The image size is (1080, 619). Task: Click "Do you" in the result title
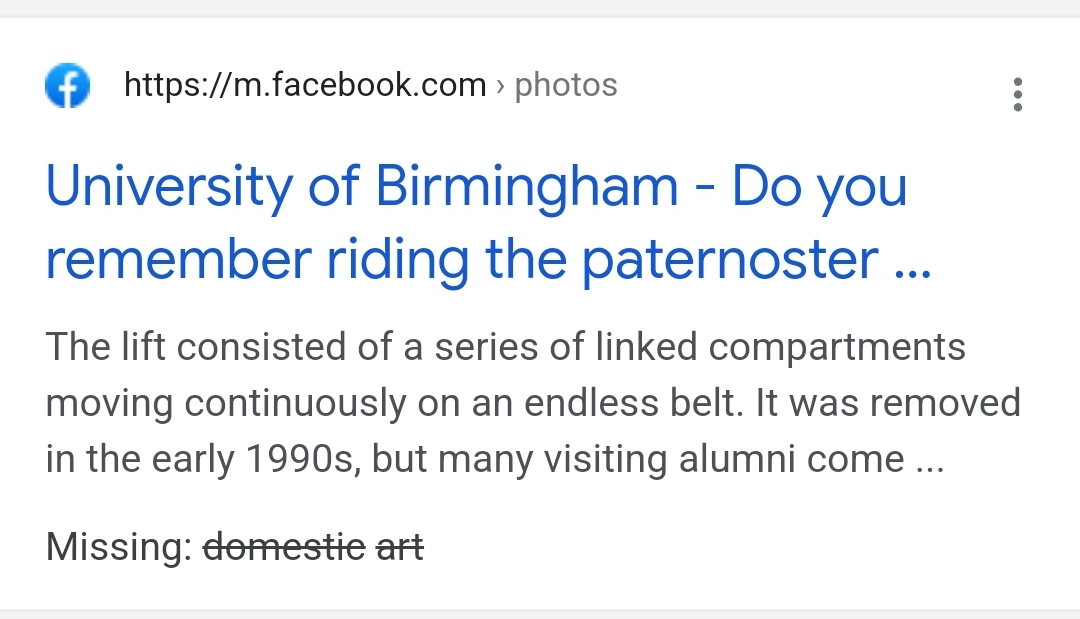tap(819, 187)
